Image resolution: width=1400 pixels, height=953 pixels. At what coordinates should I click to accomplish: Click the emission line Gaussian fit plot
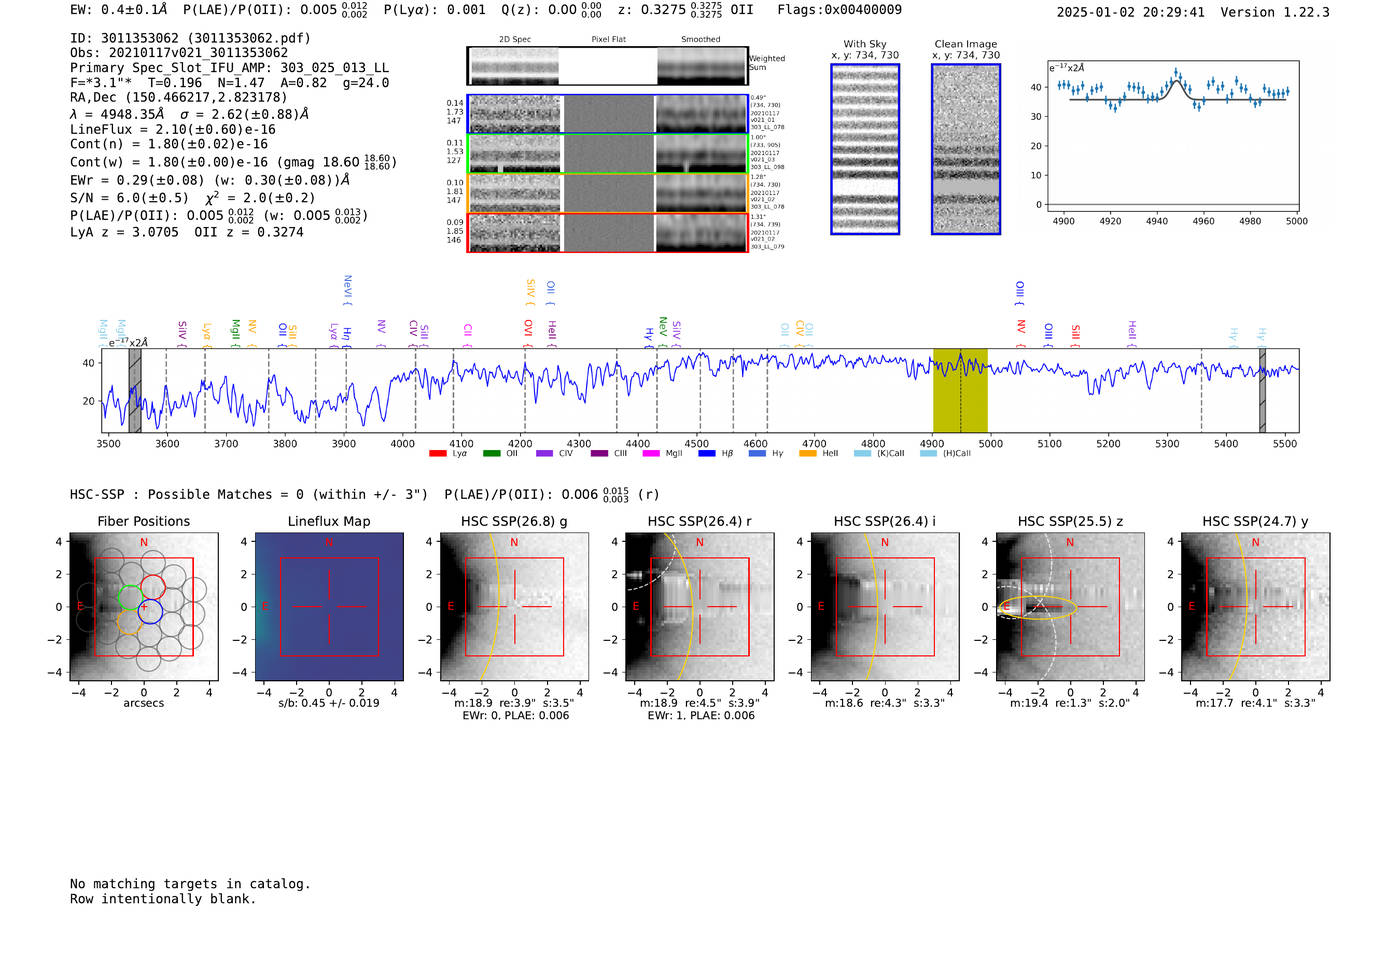pos(1172,136)
